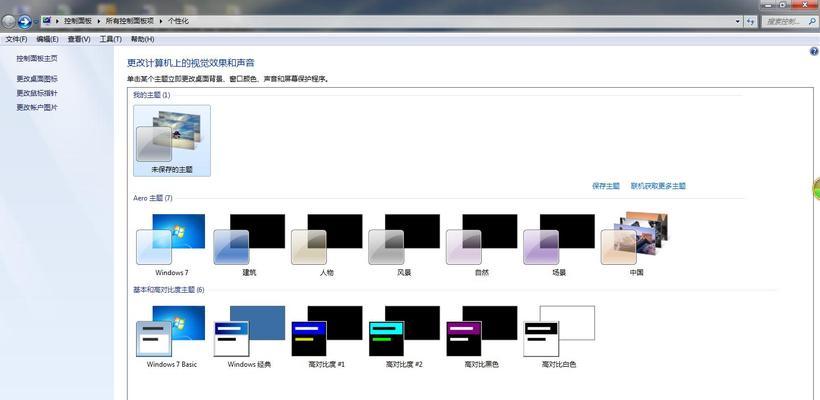Click the 所有控制面板项 breadcrumb

[130, 21]
